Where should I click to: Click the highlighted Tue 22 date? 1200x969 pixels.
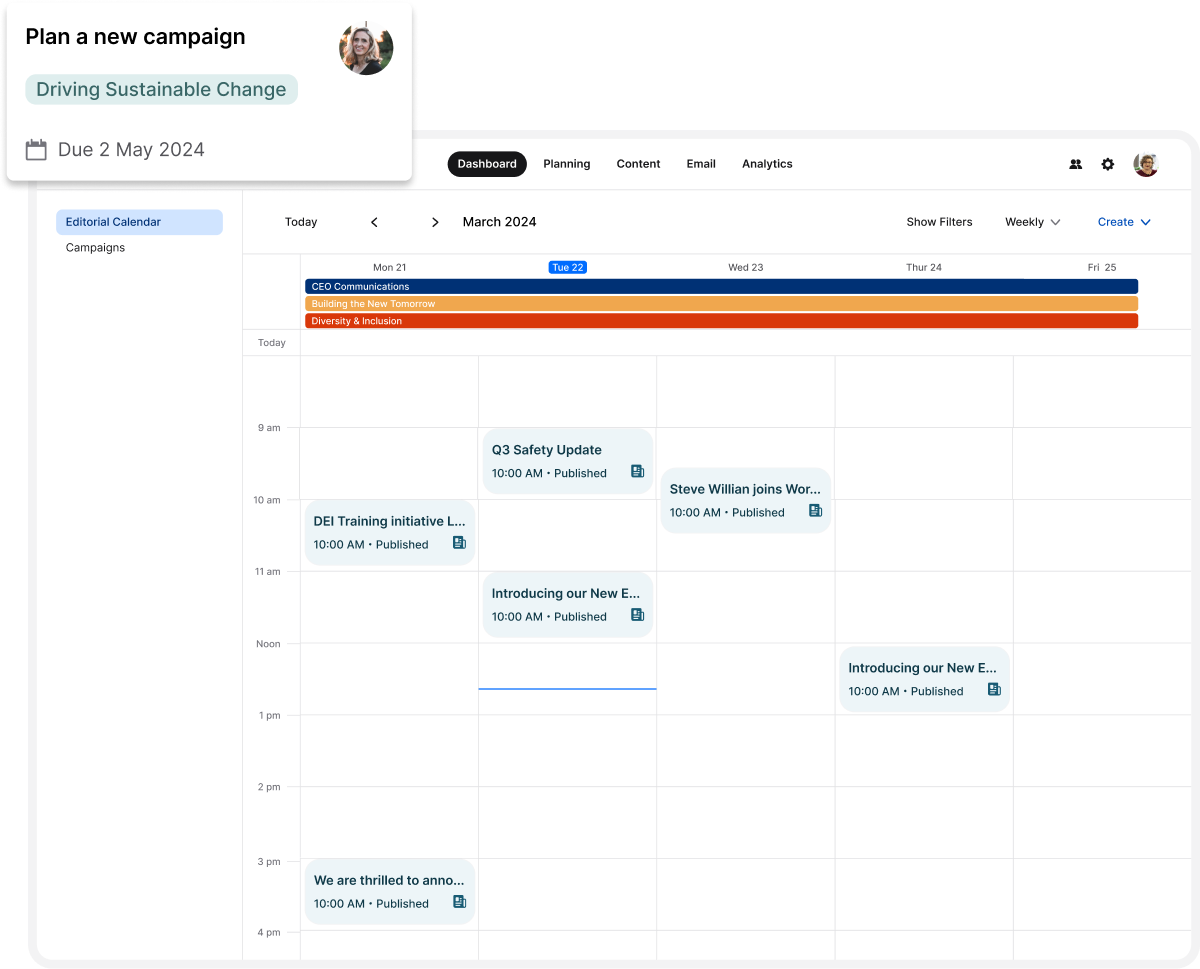[x=567, y=267]
